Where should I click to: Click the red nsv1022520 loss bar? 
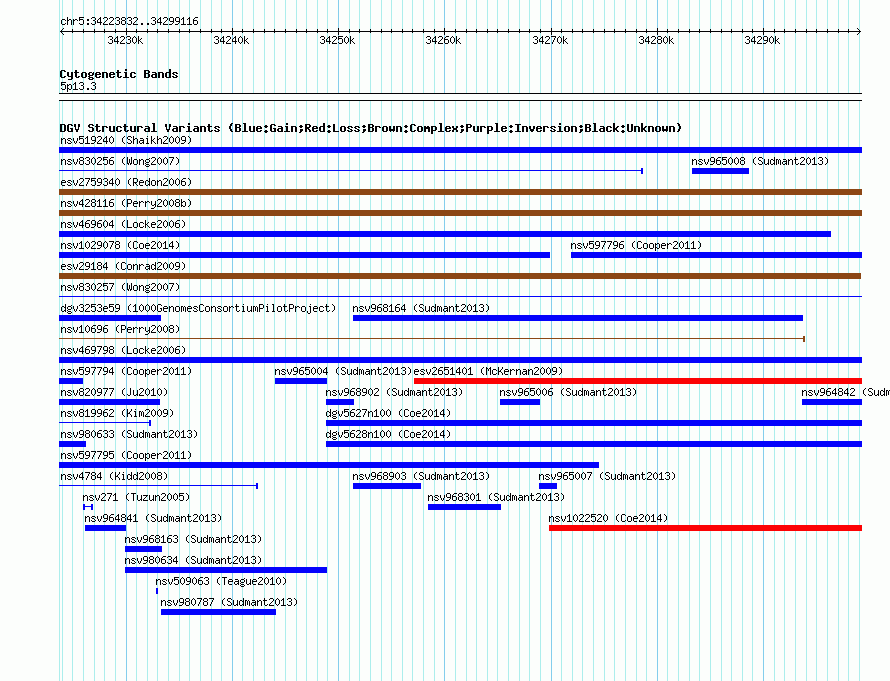(706, 528)
